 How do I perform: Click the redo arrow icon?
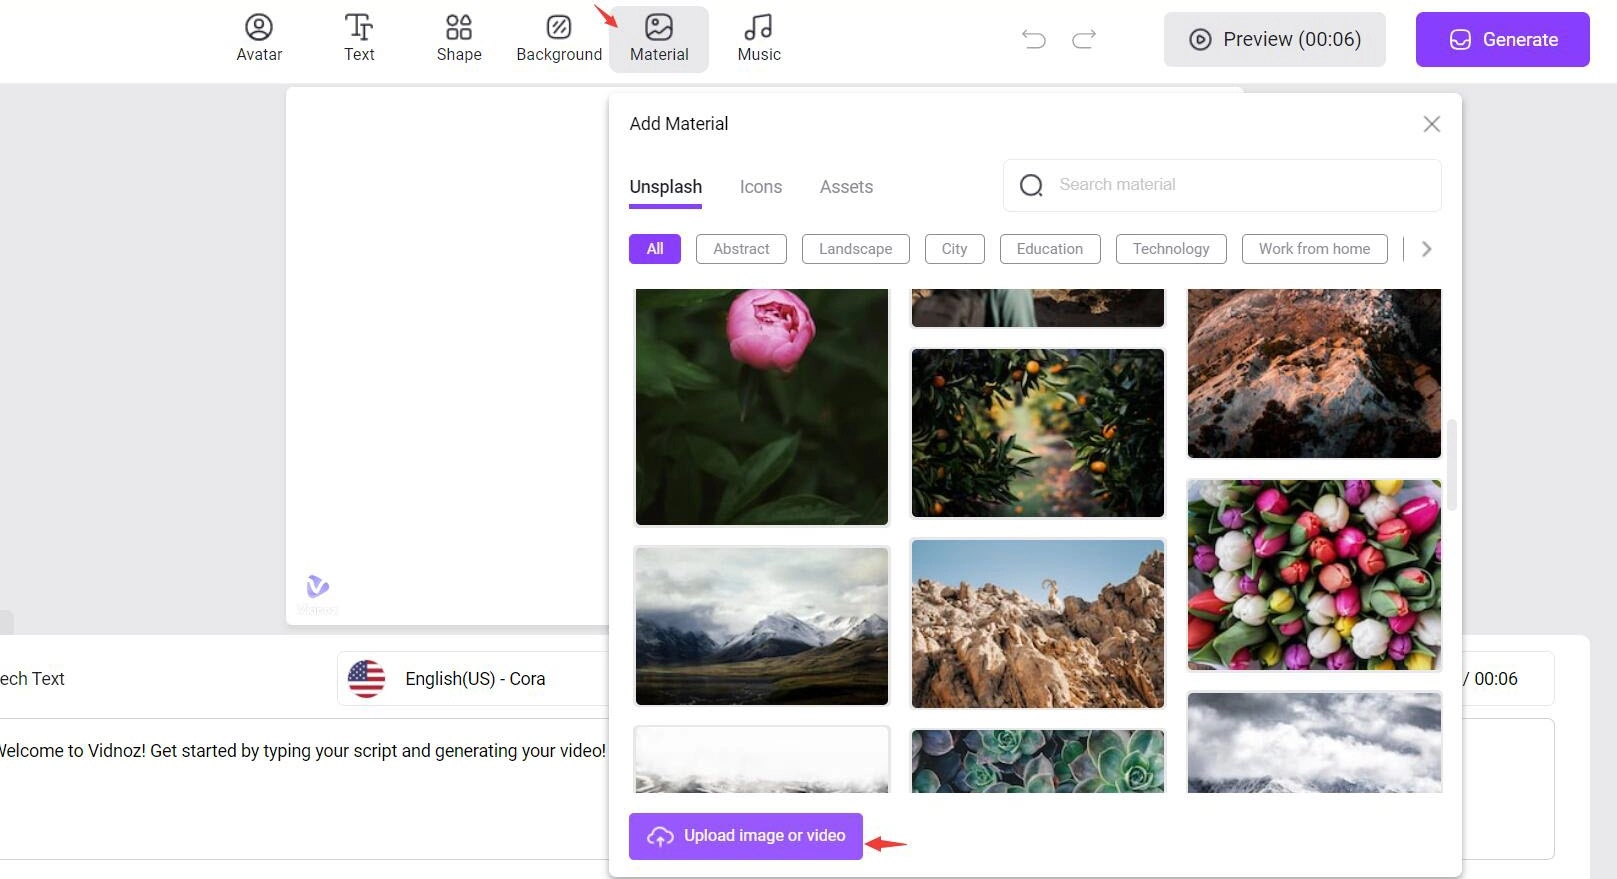tap(1084, 39)
